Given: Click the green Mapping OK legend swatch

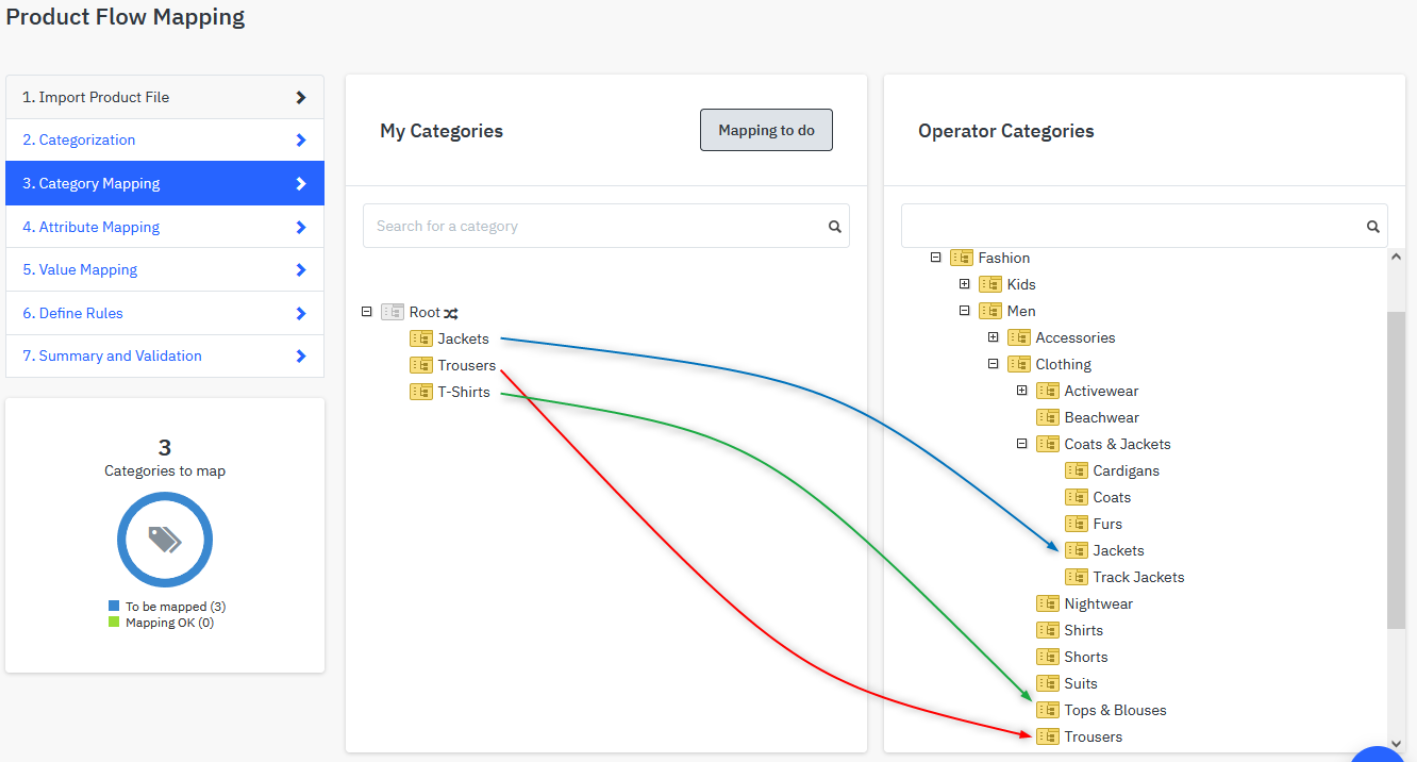Looking at the screenshot, I should coord(114,622).
